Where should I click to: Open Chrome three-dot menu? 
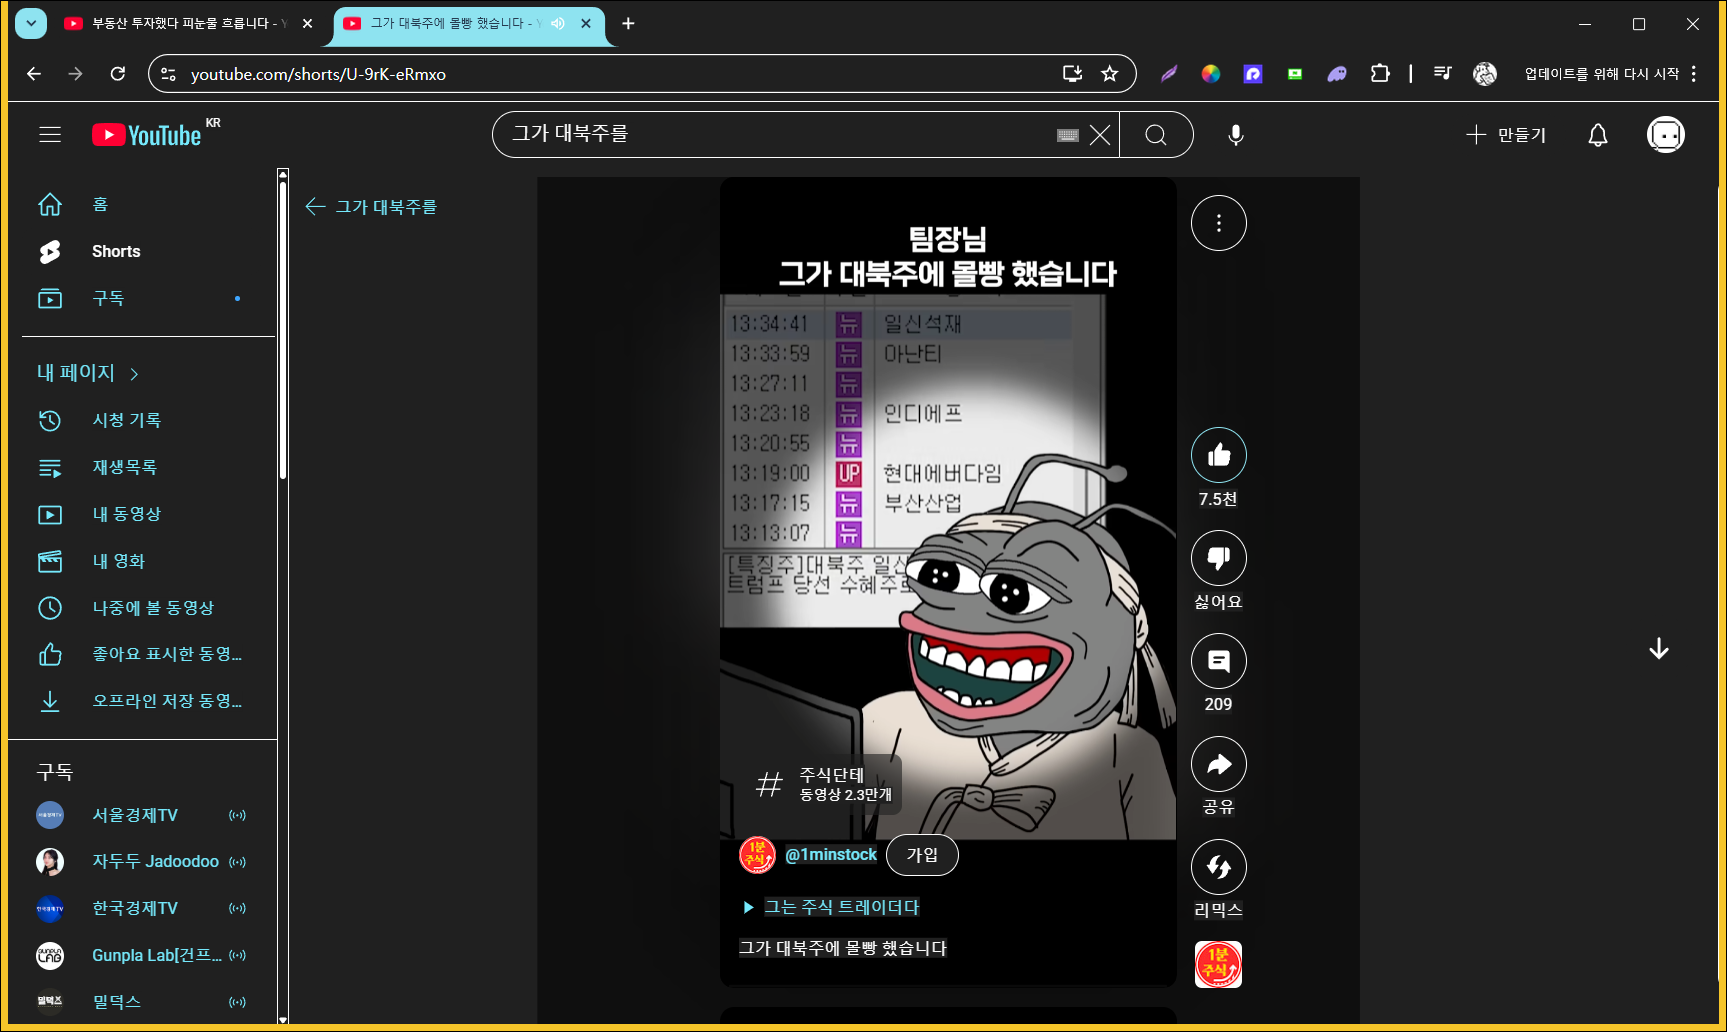click(x=1694, y=74)
